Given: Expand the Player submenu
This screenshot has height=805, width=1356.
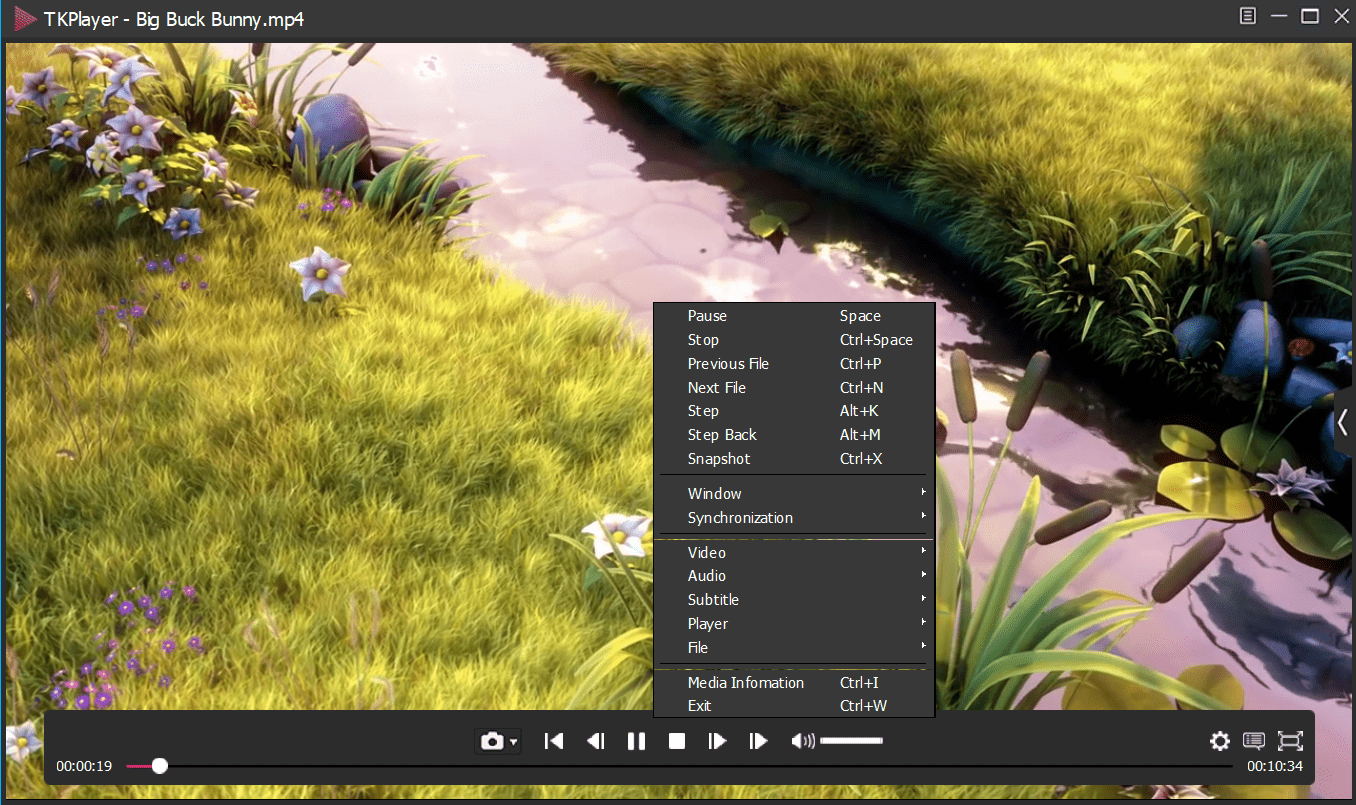Looking at the screenshot, I should click(x=794, y=624).
